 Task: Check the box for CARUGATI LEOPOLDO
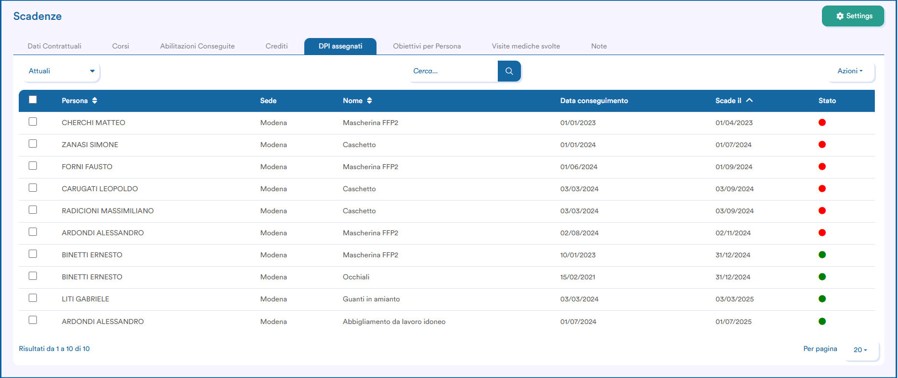coord(33,188)
